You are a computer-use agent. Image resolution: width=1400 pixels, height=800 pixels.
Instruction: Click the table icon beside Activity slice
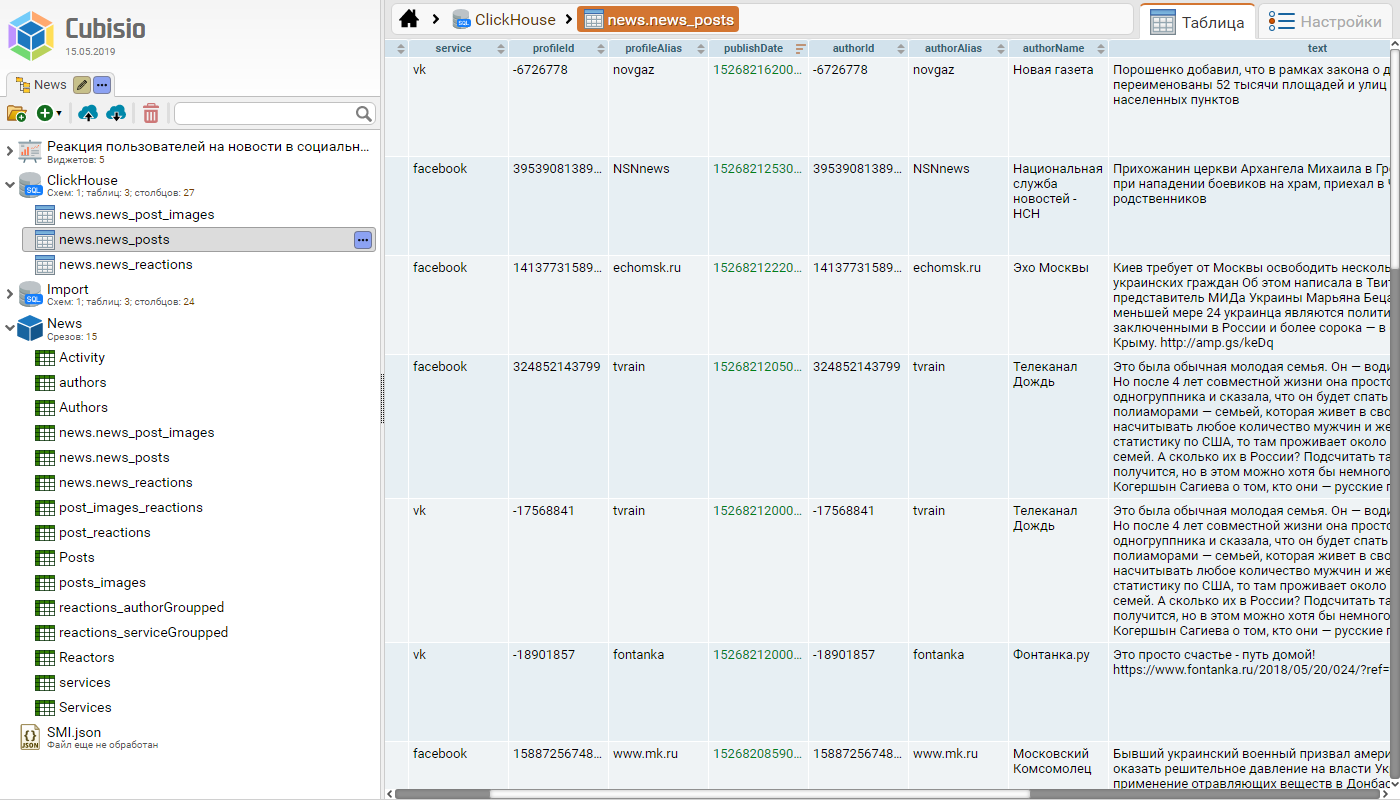pyautogui.click(x=45, y=358)
